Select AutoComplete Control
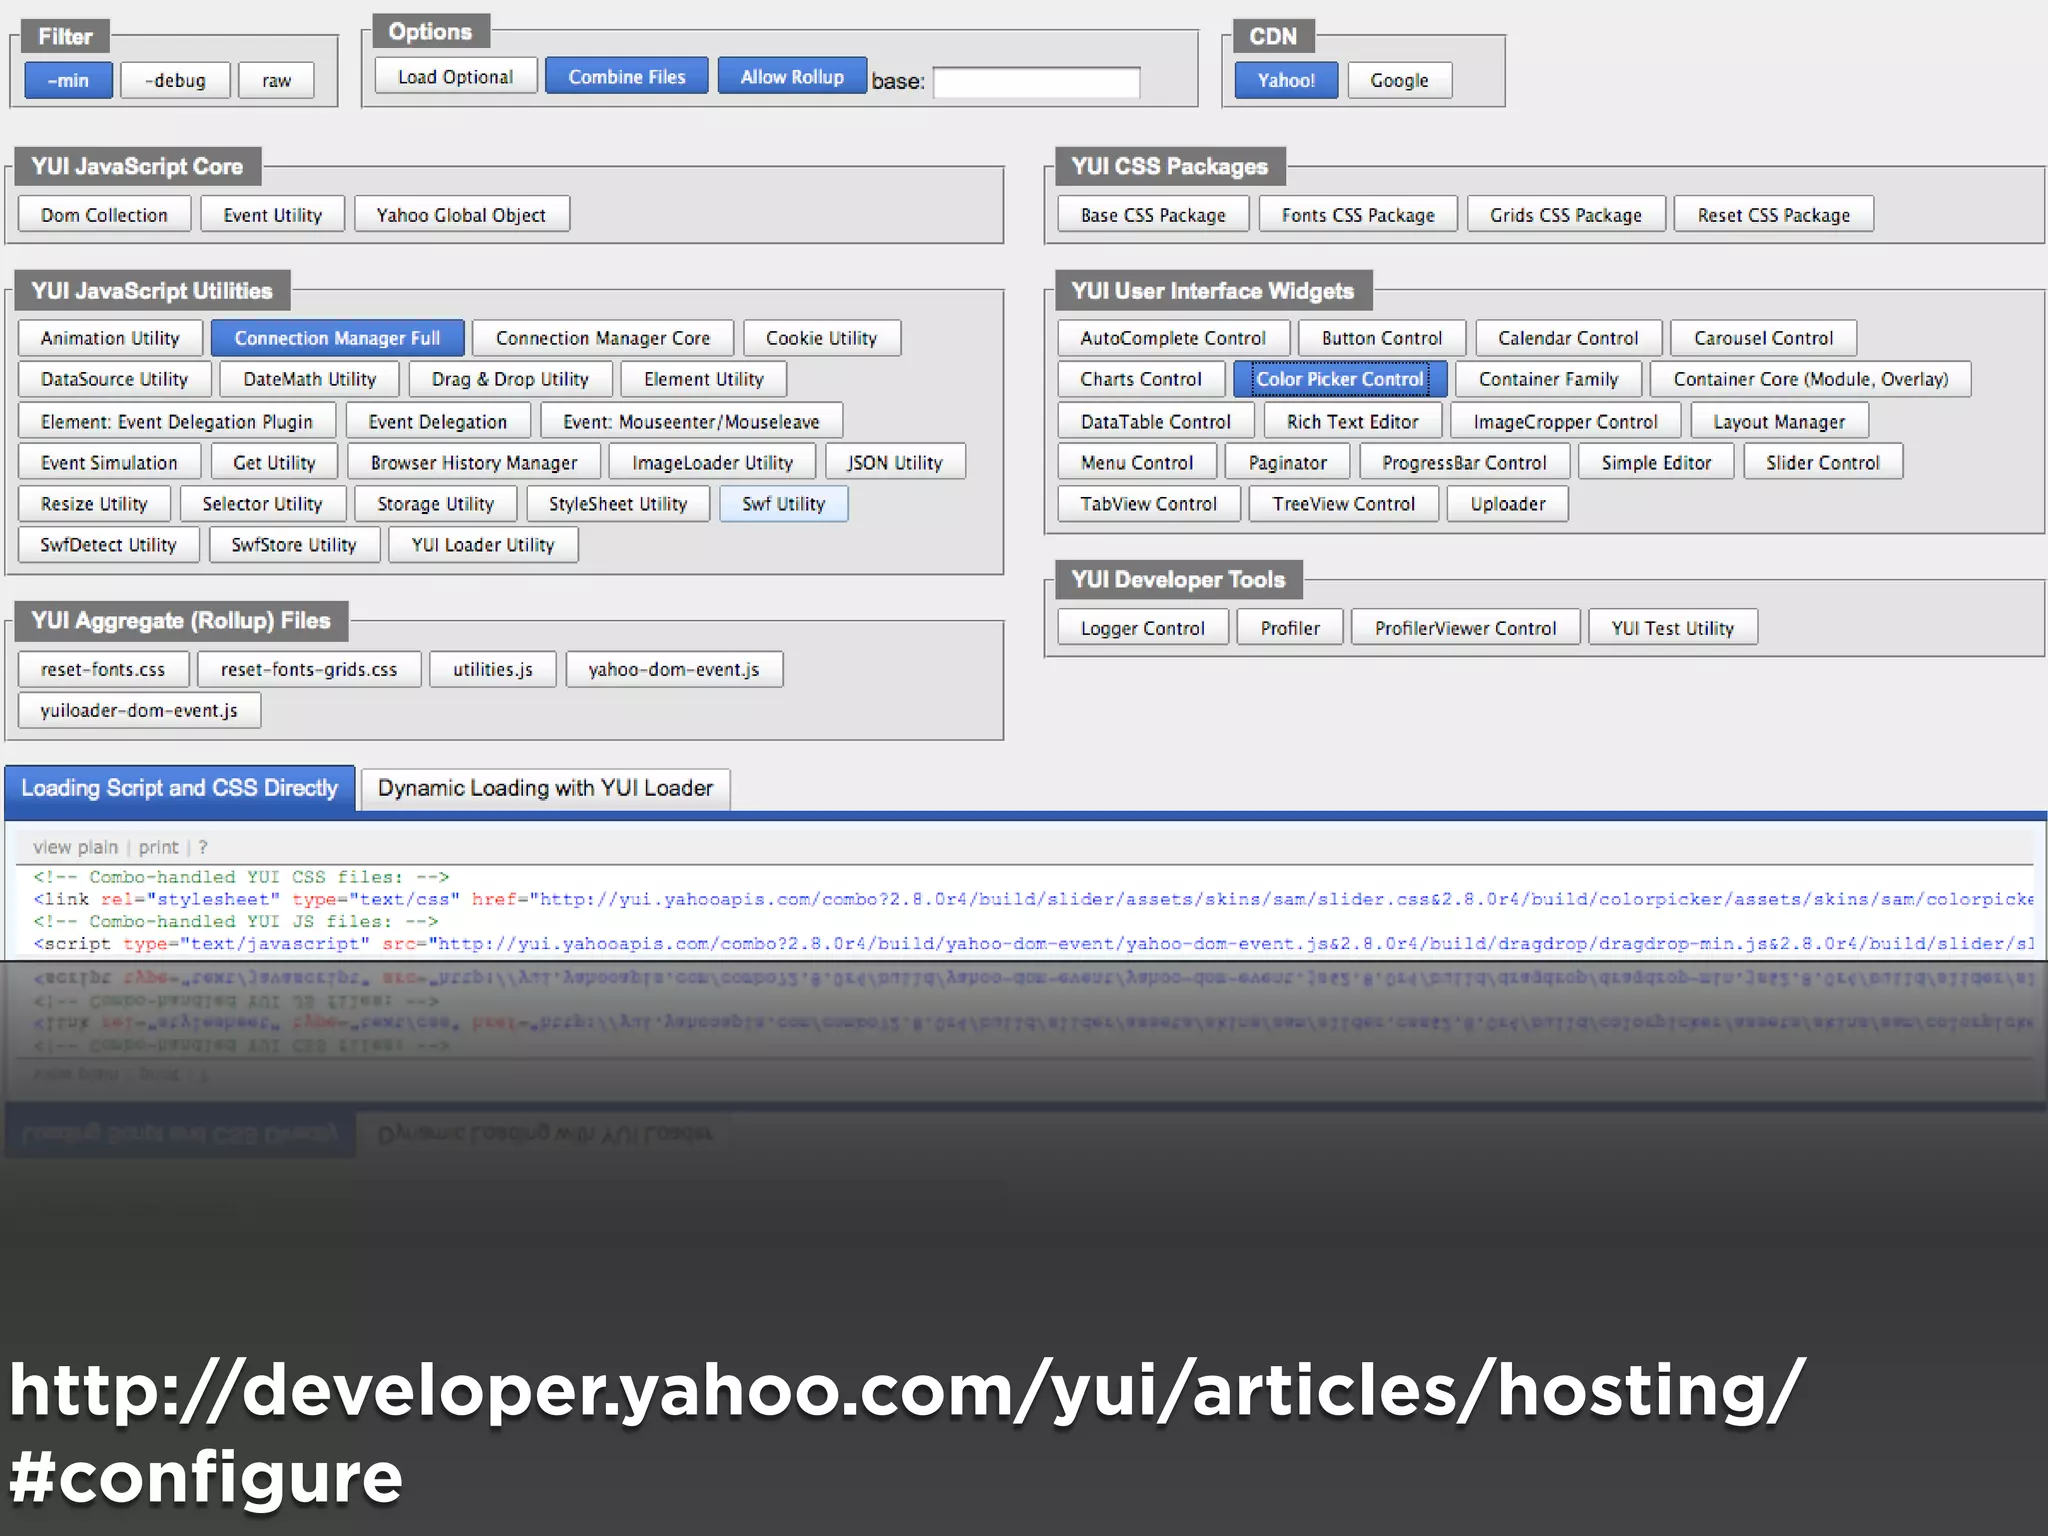 [x=1173, y=338]
